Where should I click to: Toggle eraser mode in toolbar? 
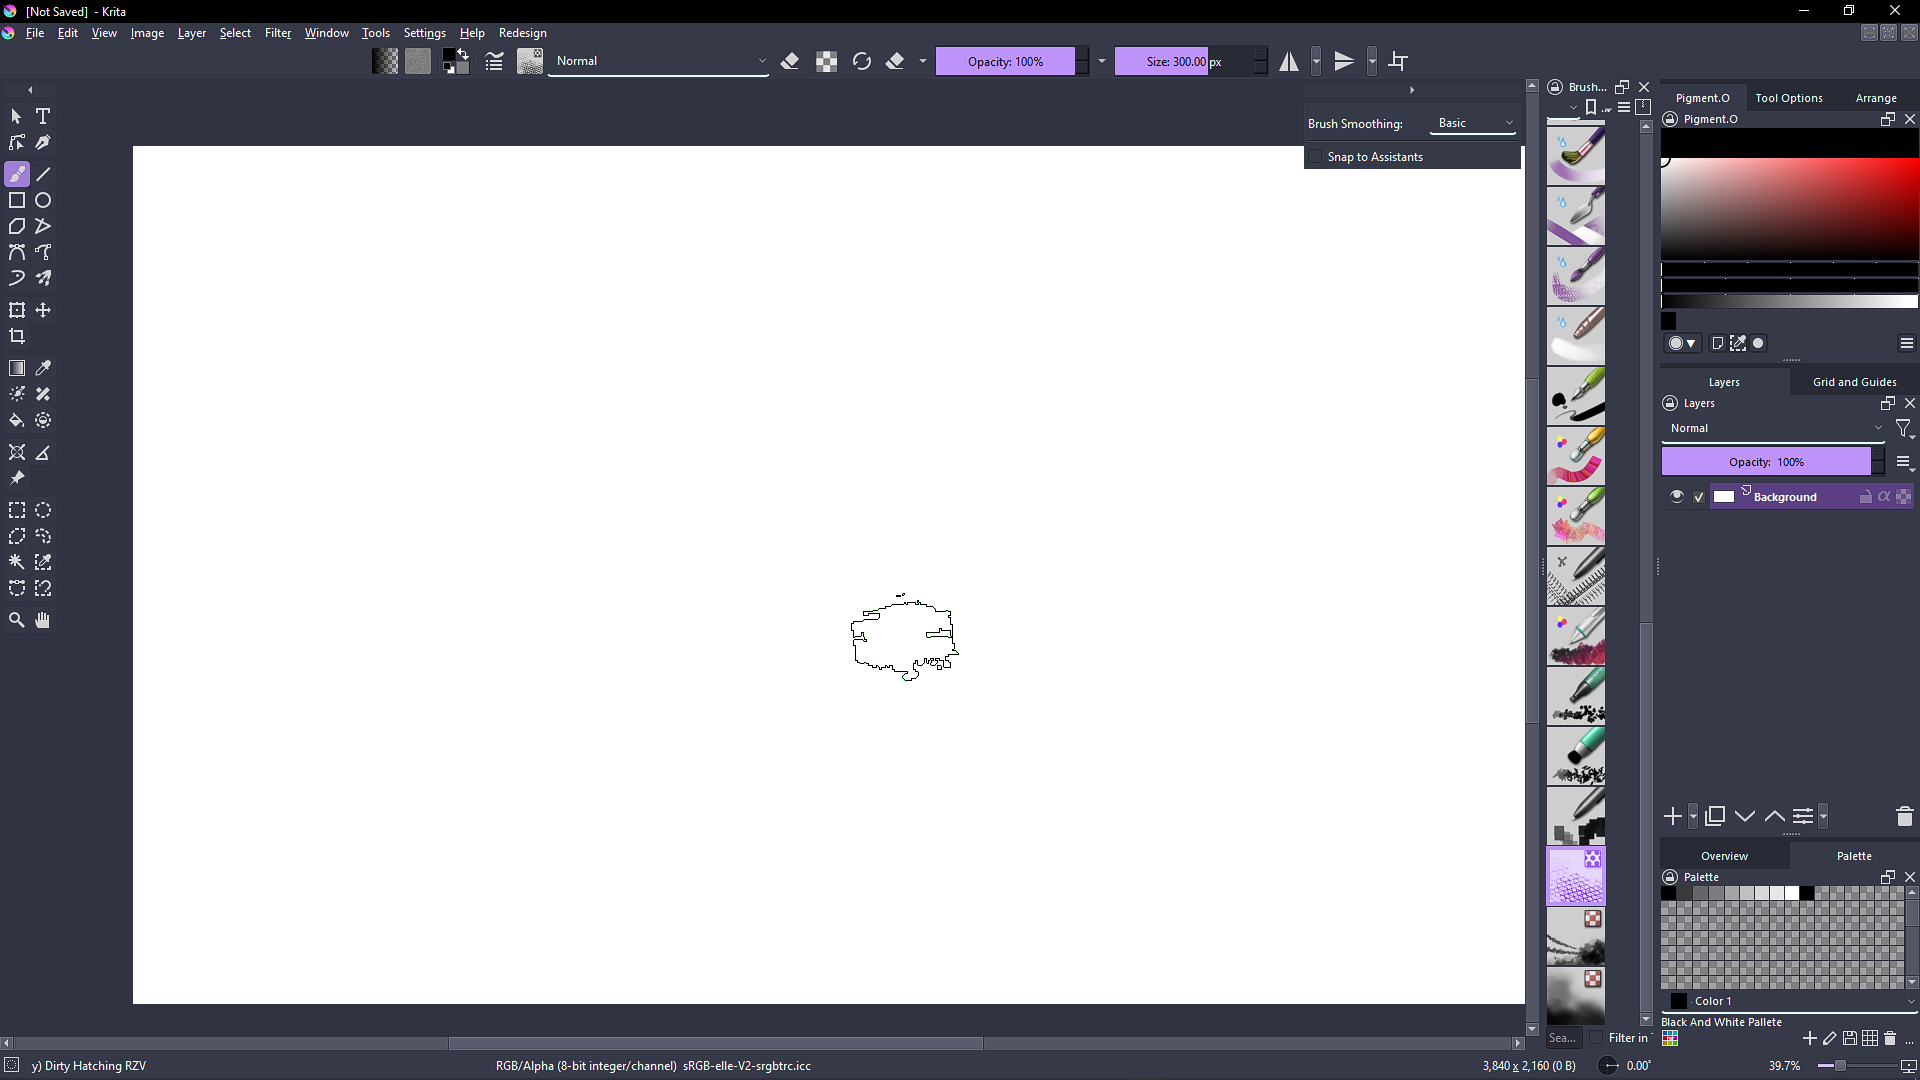click(x=790, y=62)
